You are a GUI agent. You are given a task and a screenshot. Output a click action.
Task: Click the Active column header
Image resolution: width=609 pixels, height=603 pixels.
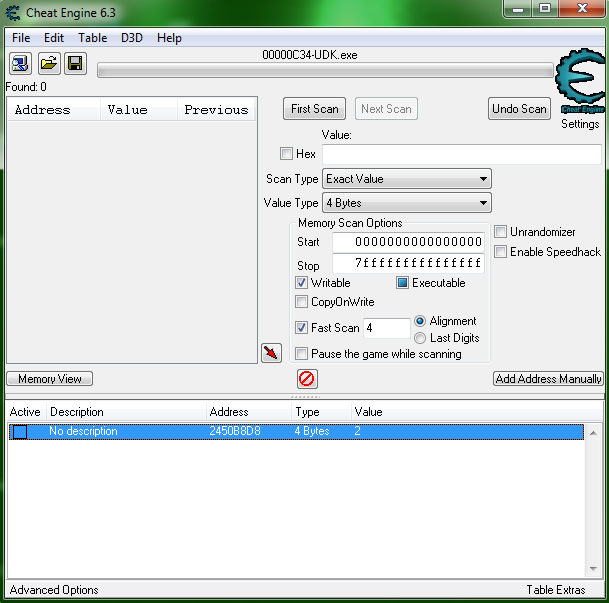pos(26,412)
